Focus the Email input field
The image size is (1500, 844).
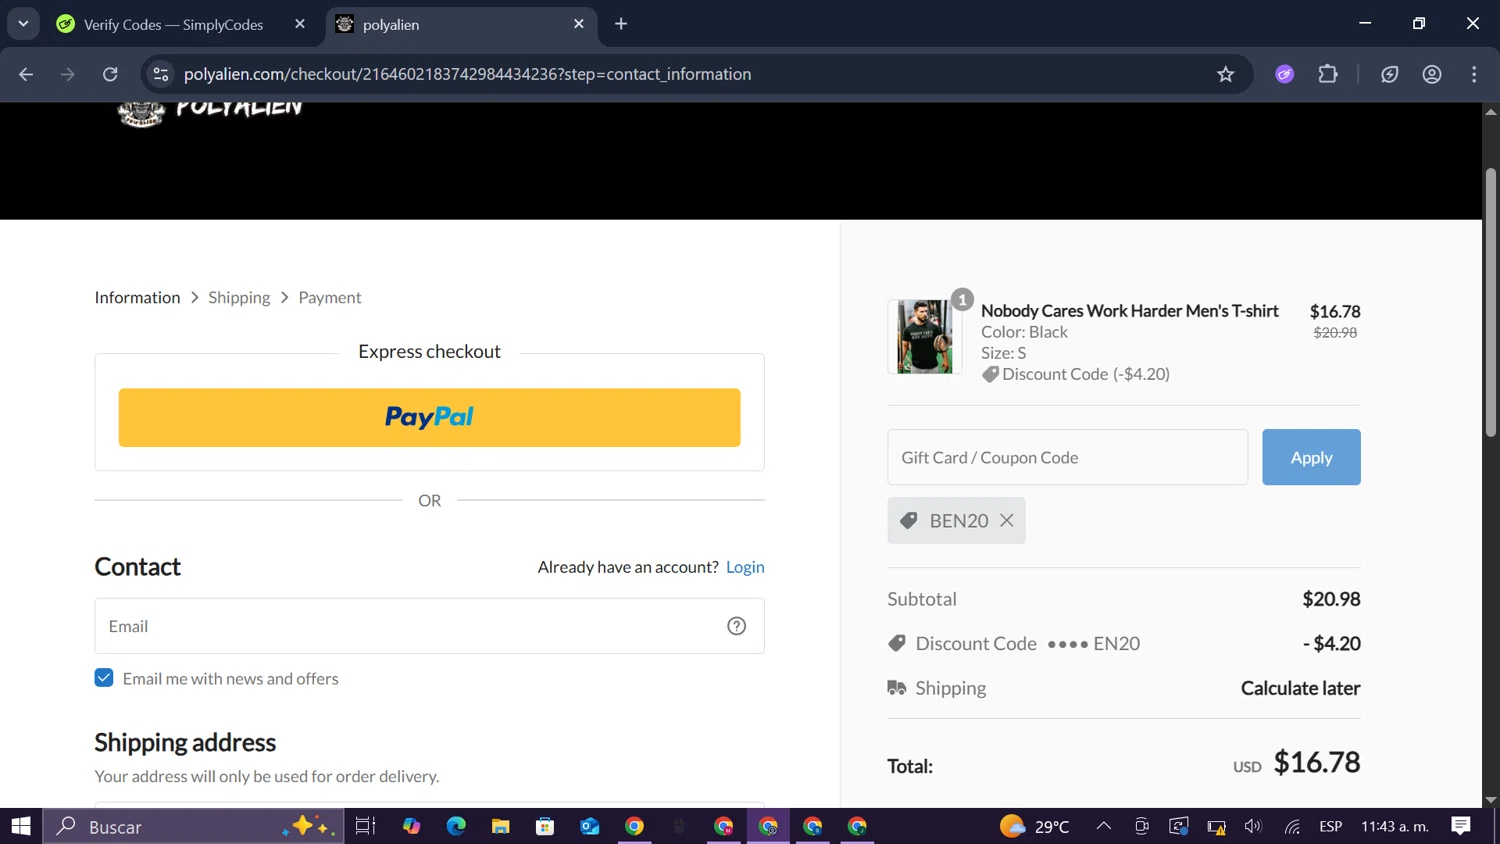[x=429, y=626]
